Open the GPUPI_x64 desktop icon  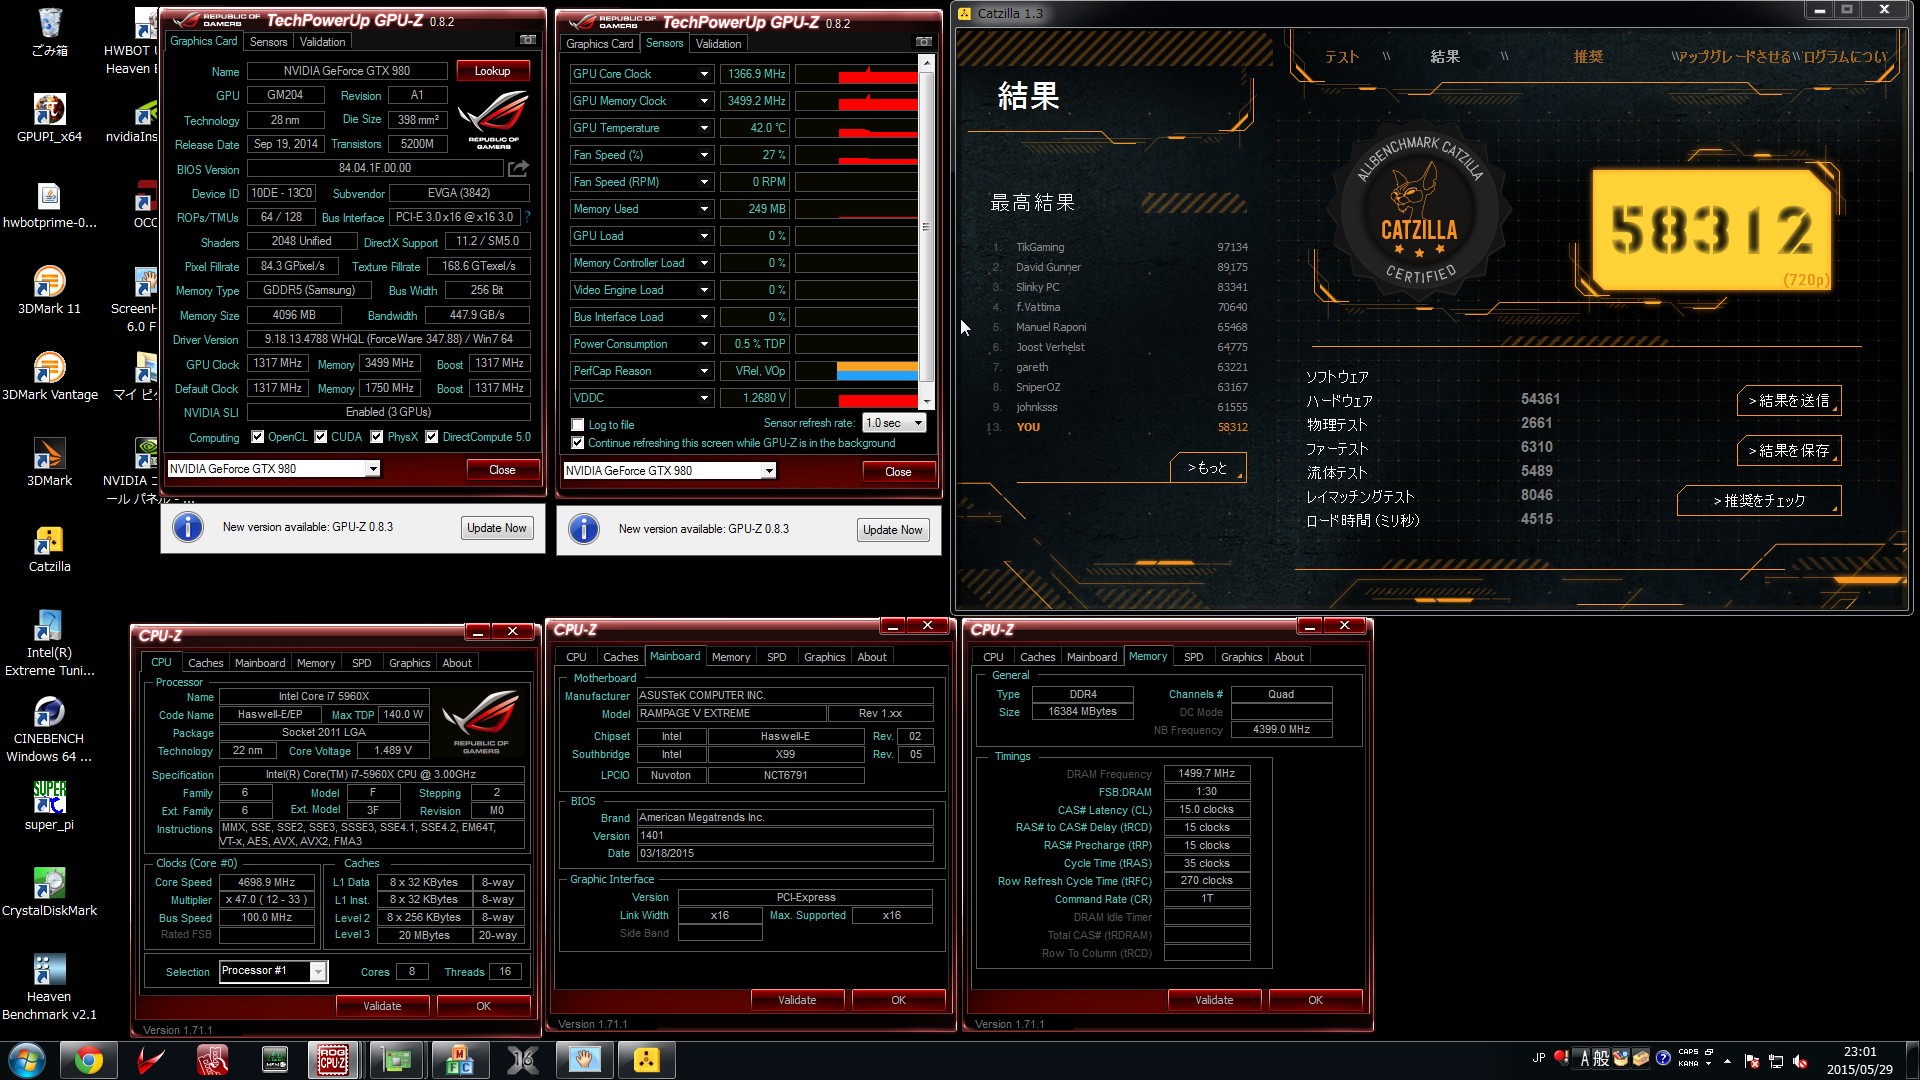(49, 118)
